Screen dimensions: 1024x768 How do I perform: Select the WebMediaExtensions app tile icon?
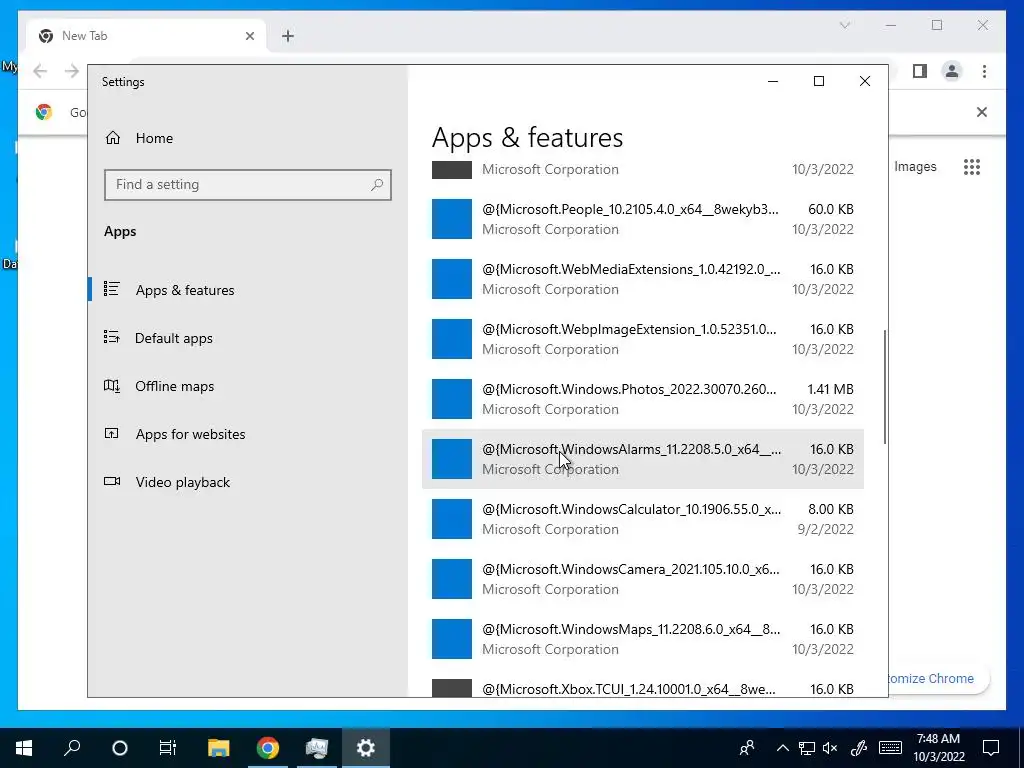[x=452, y=279]
